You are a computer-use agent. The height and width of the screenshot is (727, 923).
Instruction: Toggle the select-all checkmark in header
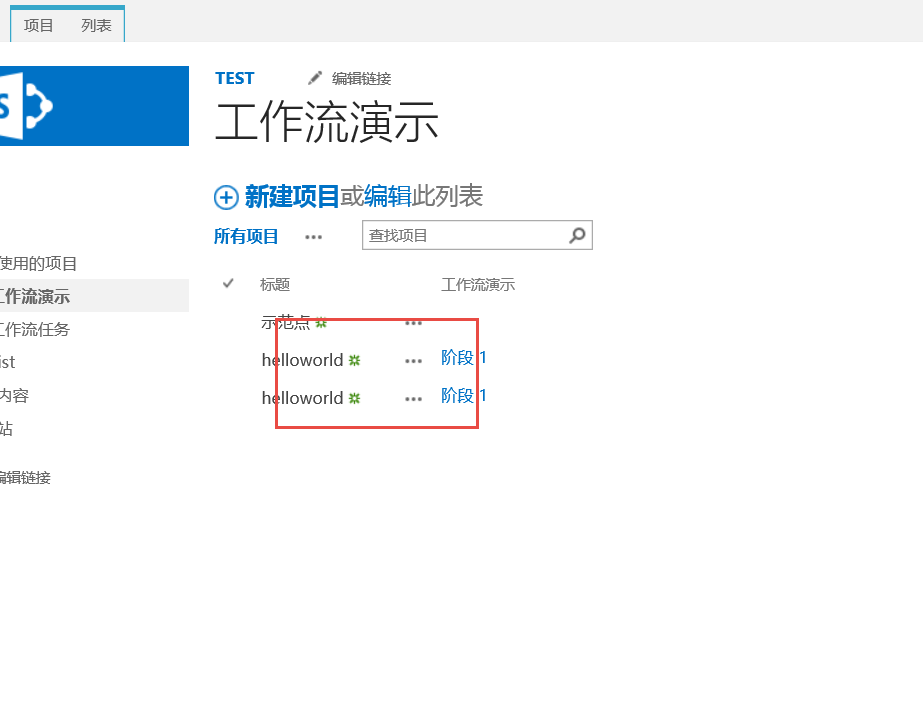pos(228,284)
